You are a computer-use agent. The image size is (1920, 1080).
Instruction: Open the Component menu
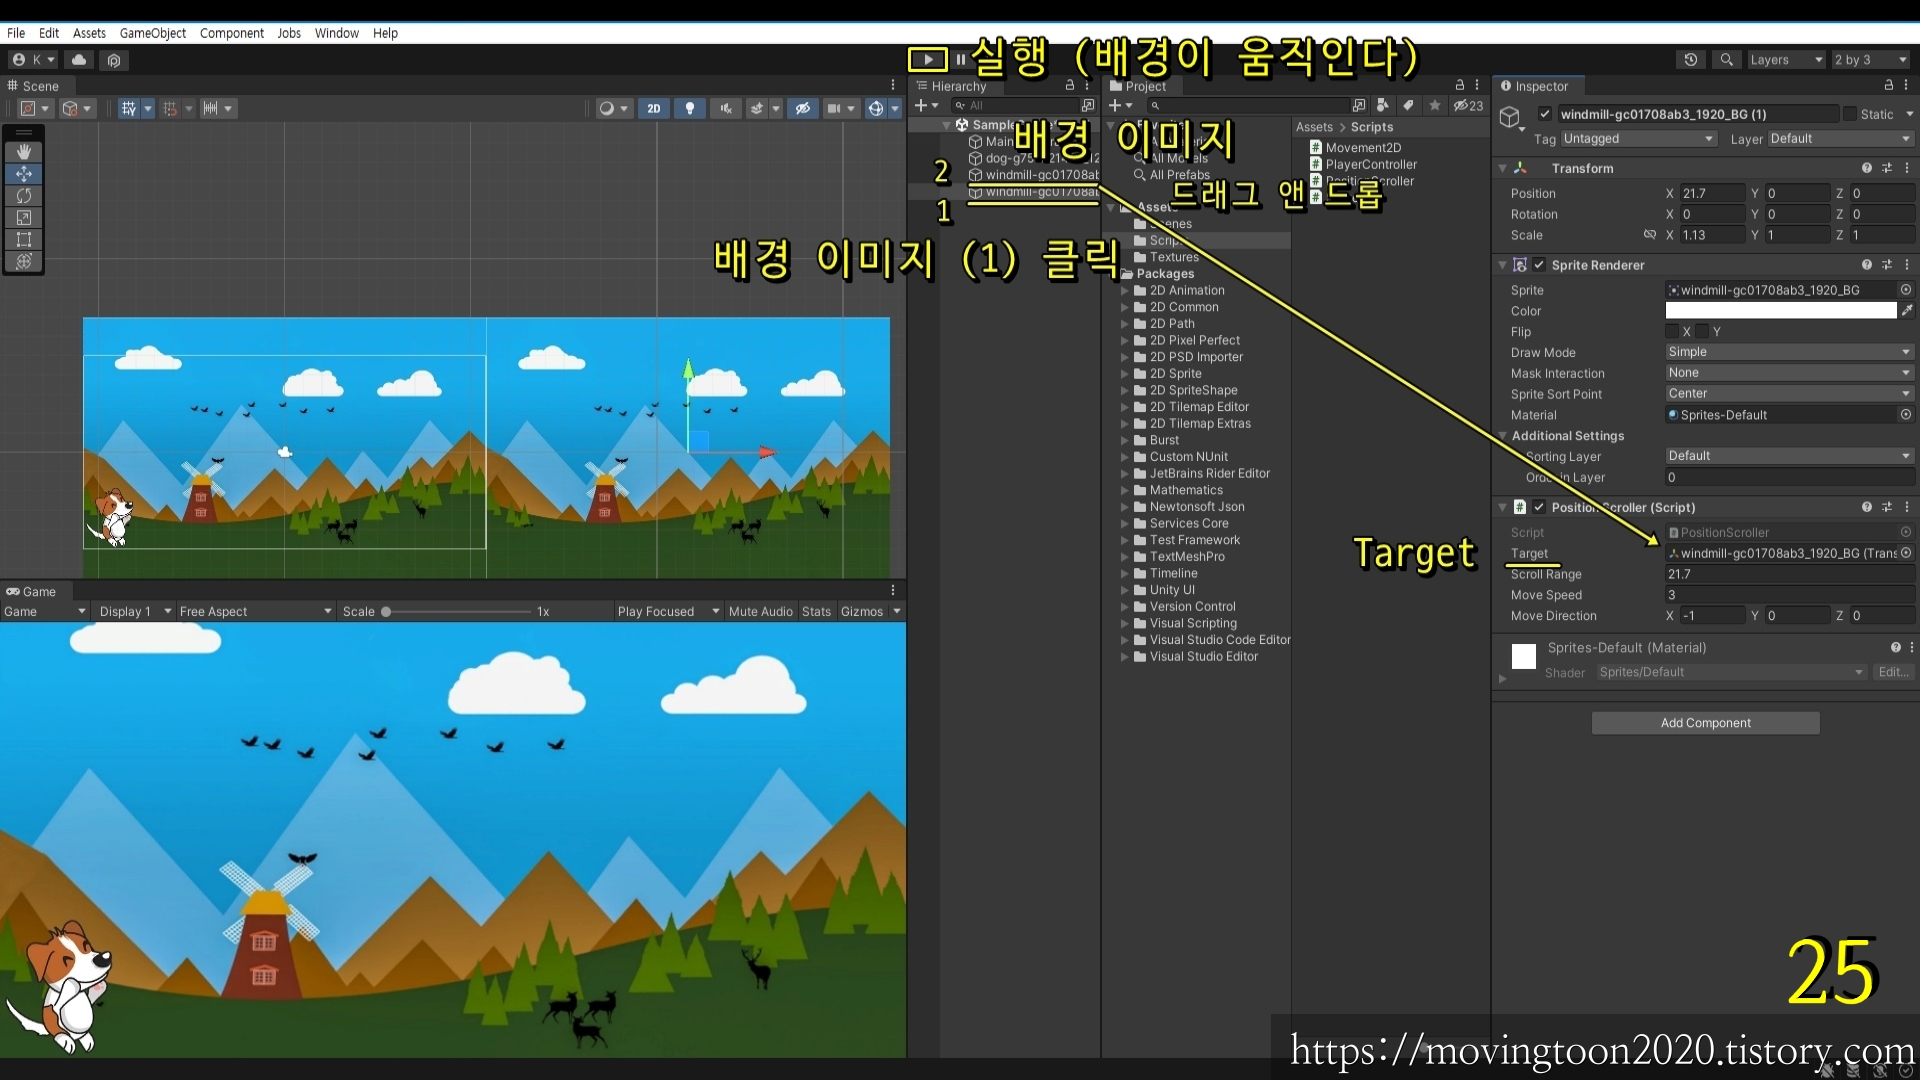point(231,33)
